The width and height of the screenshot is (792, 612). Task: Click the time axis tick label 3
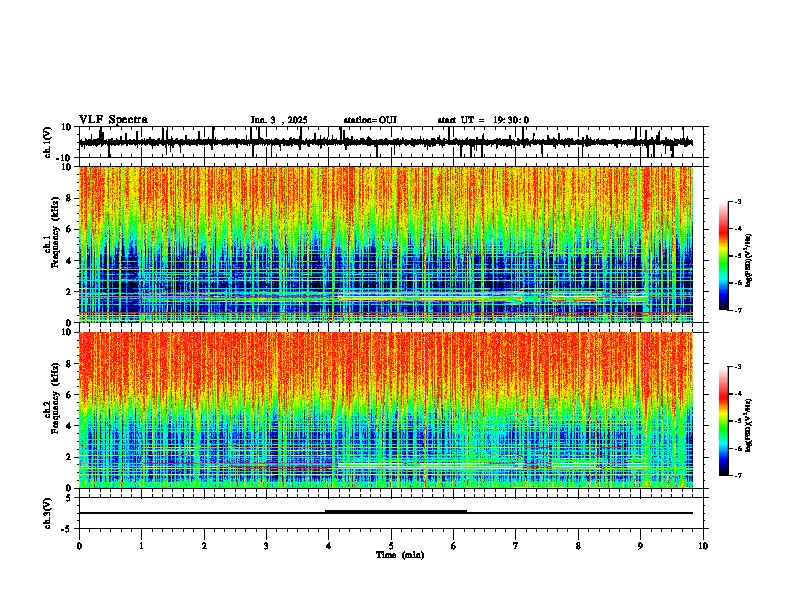[266, 546]
